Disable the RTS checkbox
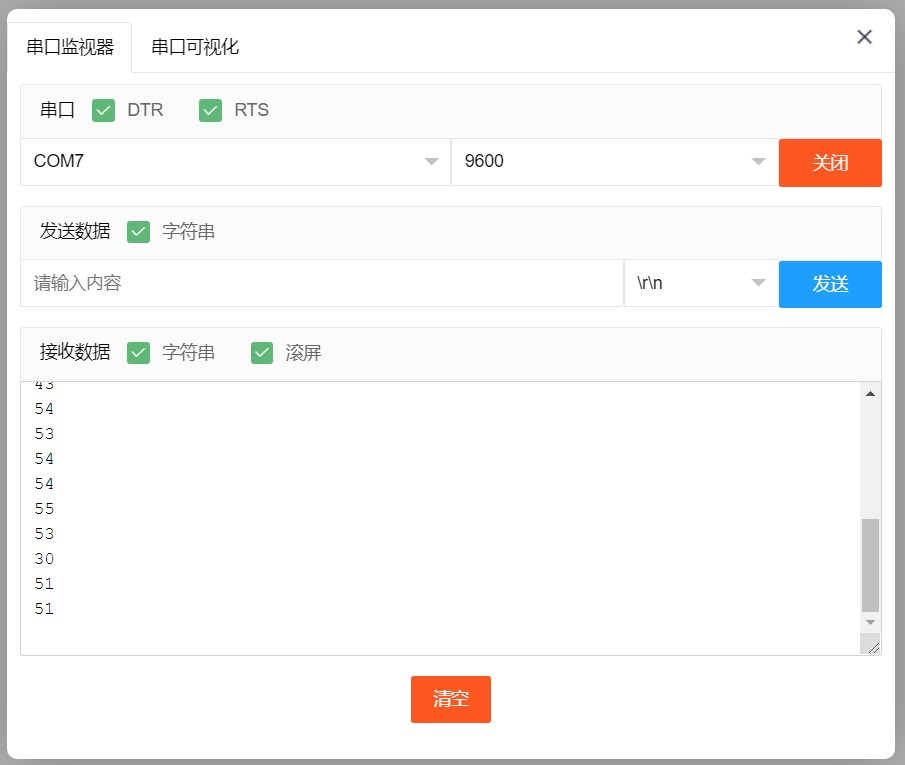 pyautogui.click(x=210, y=110)
